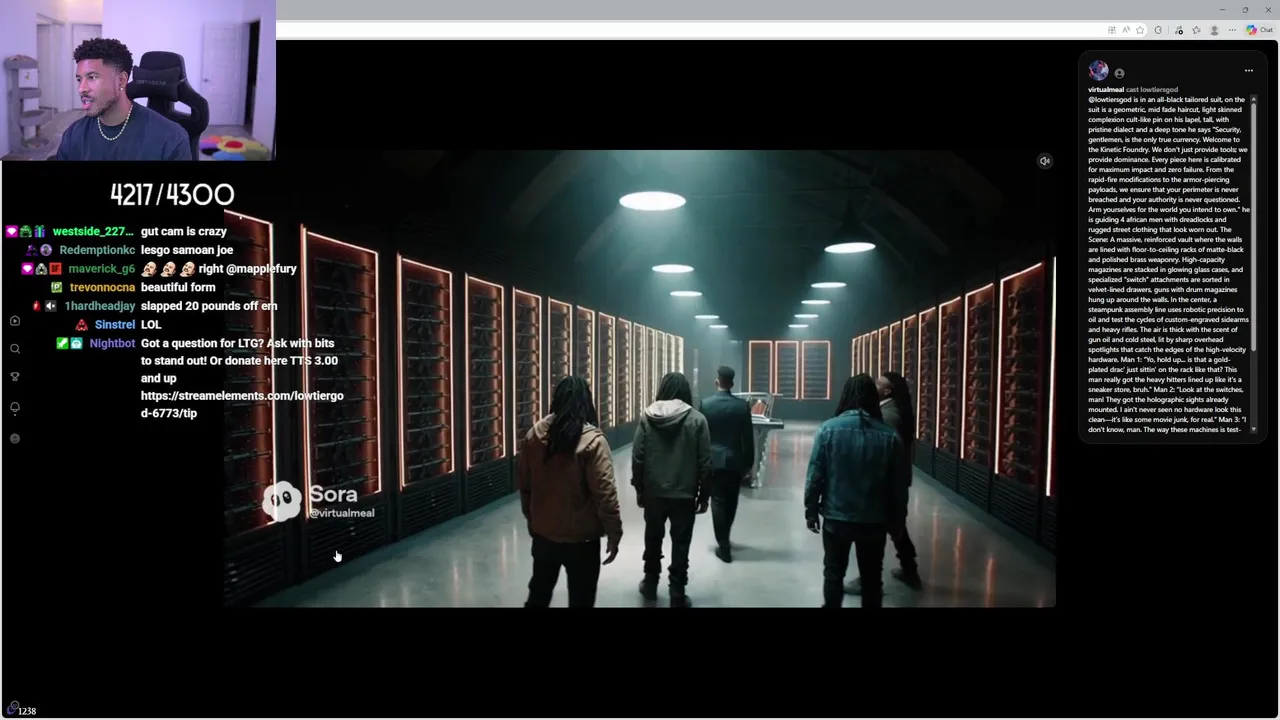Open Sora home feed icon in sidebar

click(15, 321)
